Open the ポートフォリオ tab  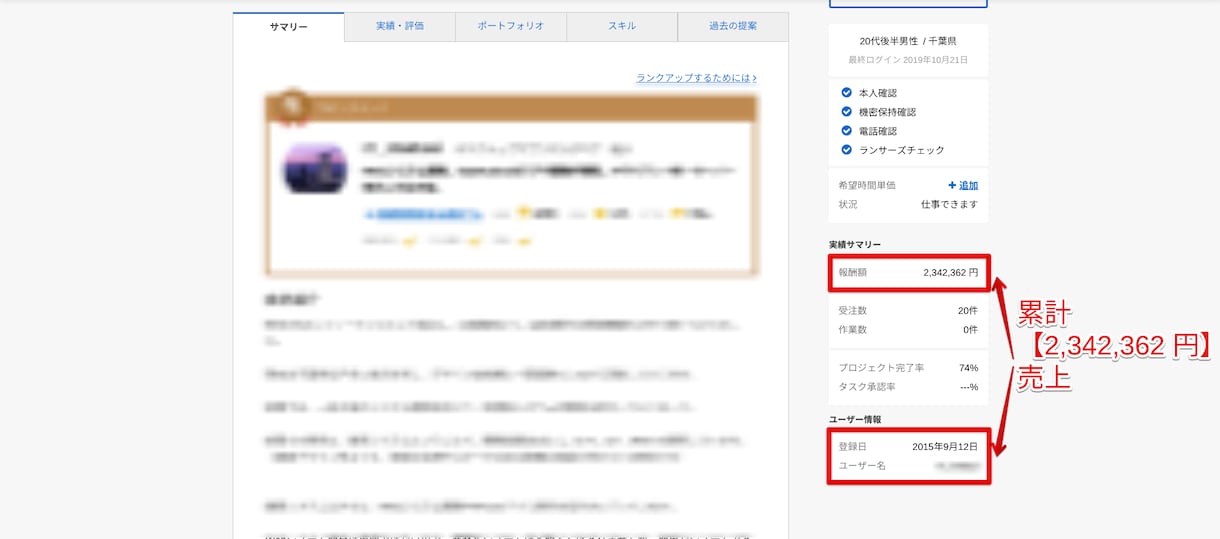[x=511, y=26]
